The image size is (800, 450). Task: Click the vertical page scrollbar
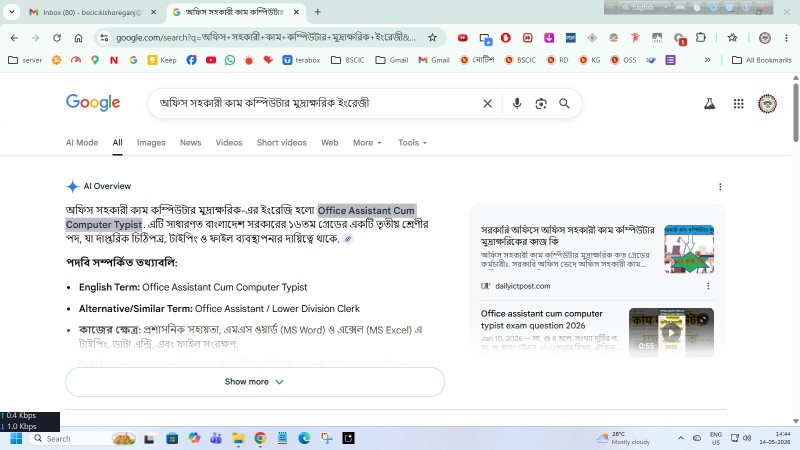pyautogui.click(x=795, y=112)
